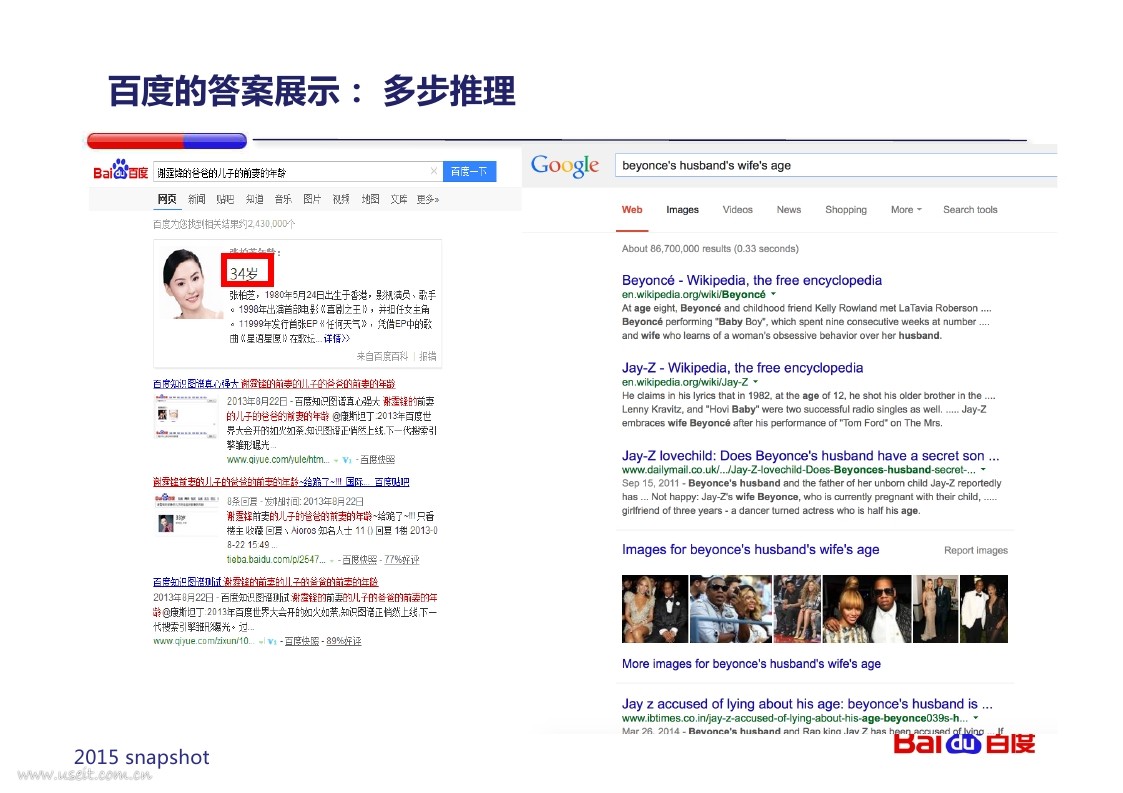
Task: Open 百度快照 of the qiyue.com/yule result
Action: (377, 459)
